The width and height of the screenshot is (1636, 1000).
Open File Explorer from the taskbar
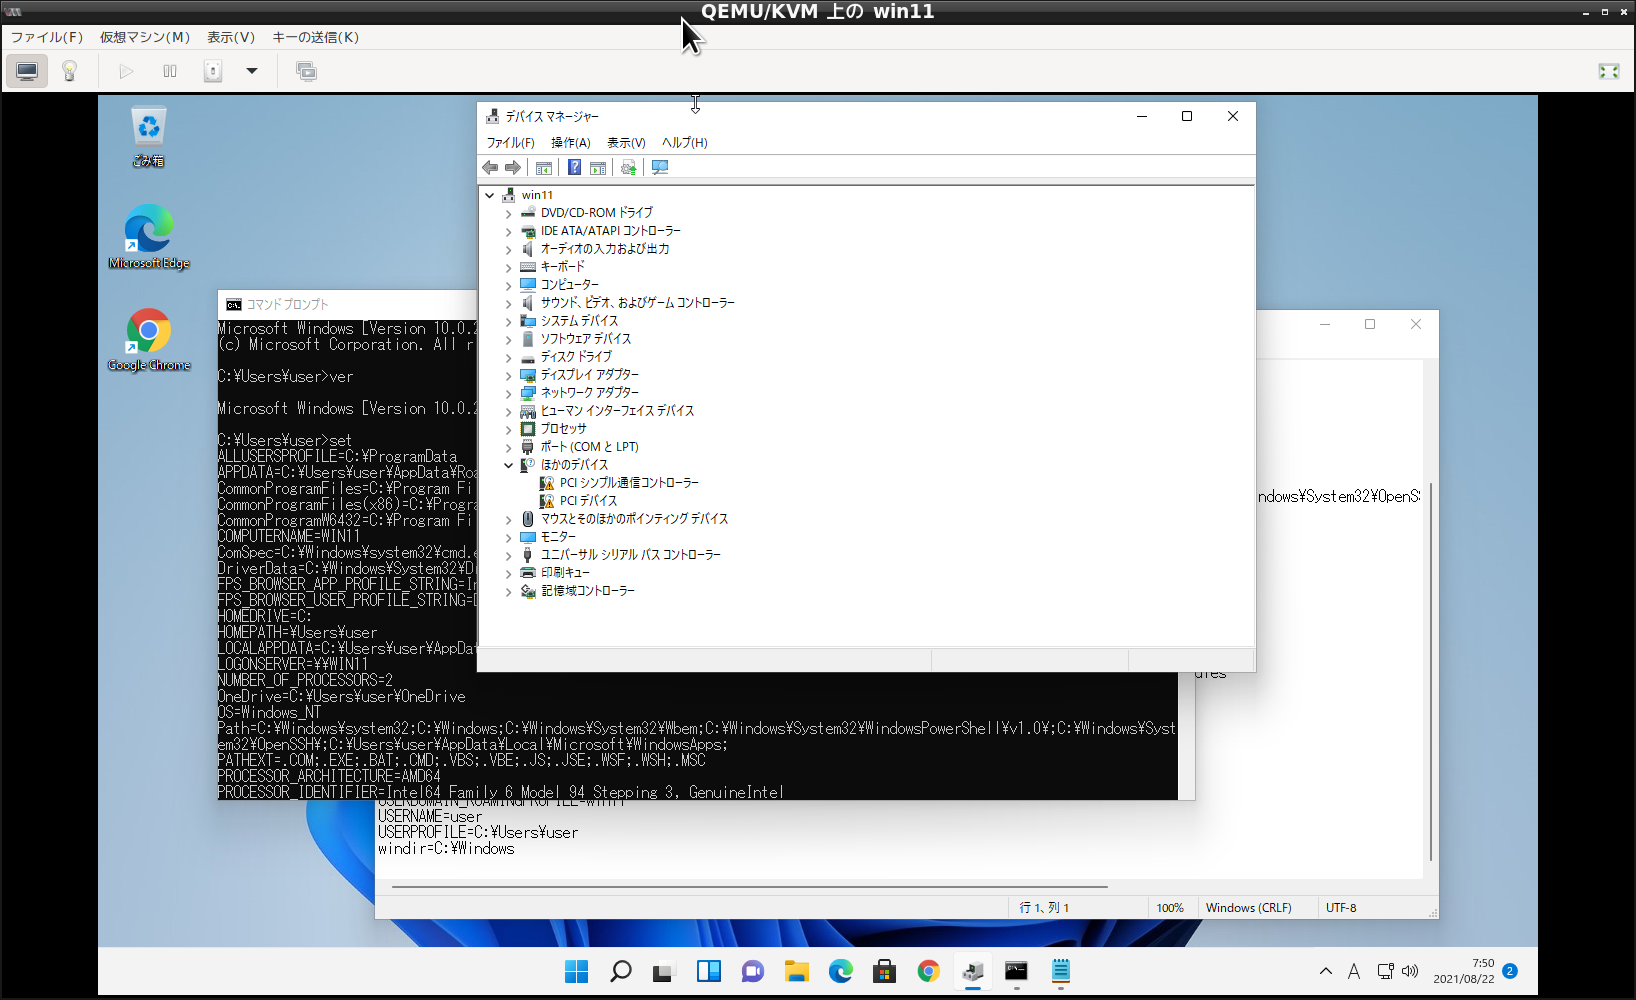(796, 971)
